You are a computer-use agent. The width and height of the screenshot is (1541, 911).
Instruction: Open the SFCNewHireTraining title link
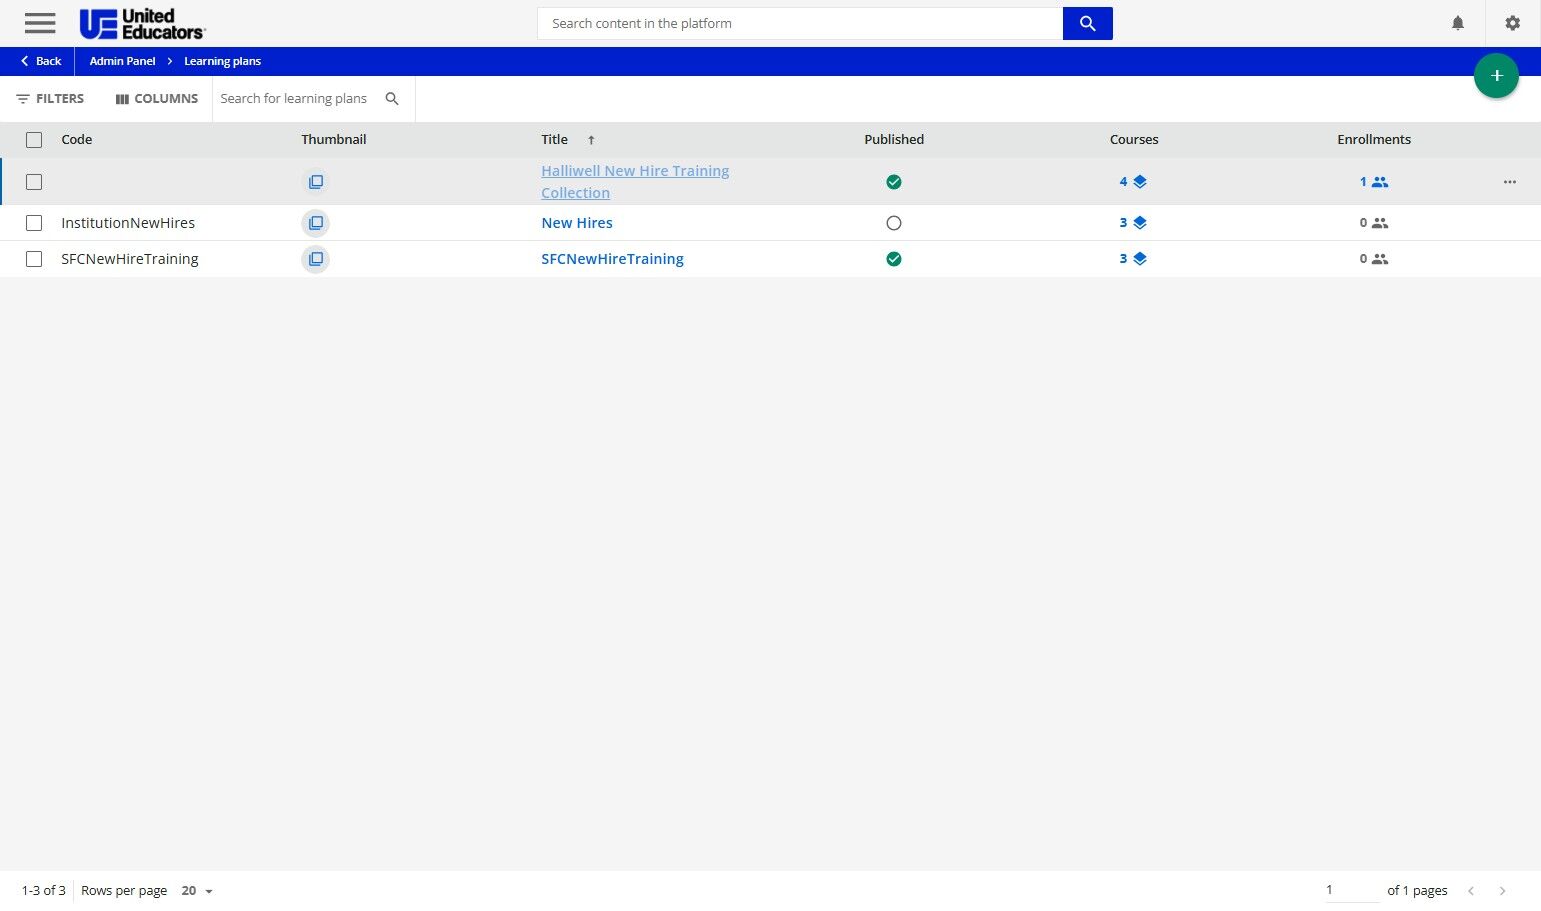tap(612, 259)
